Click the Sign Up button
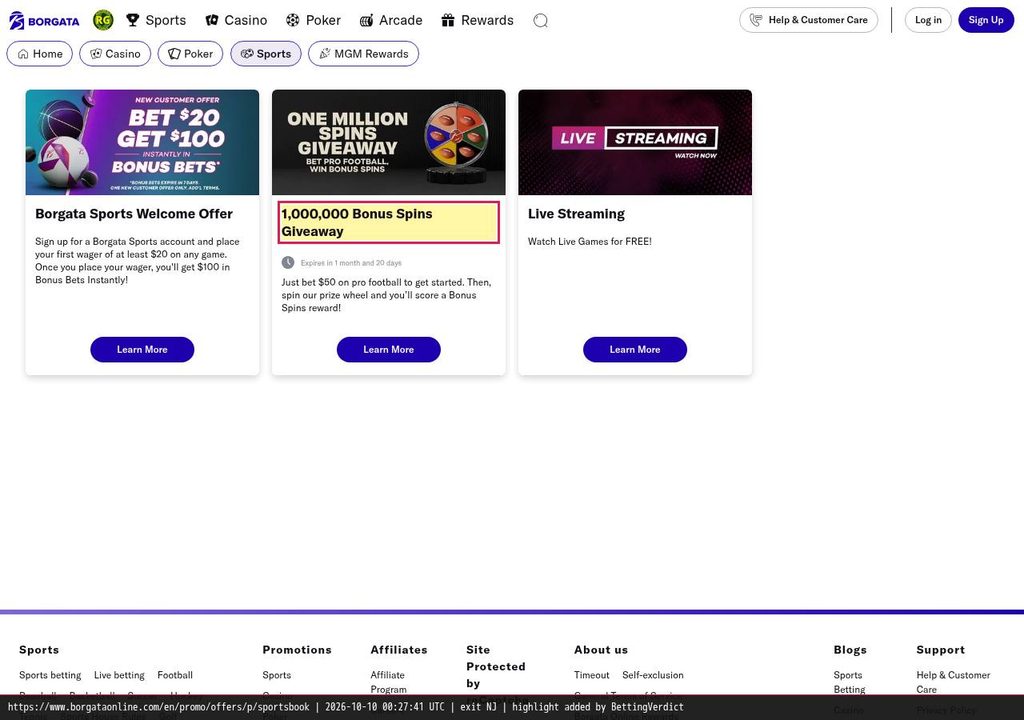The height and width of the screenshot is (720, 1024). point(986,20)
